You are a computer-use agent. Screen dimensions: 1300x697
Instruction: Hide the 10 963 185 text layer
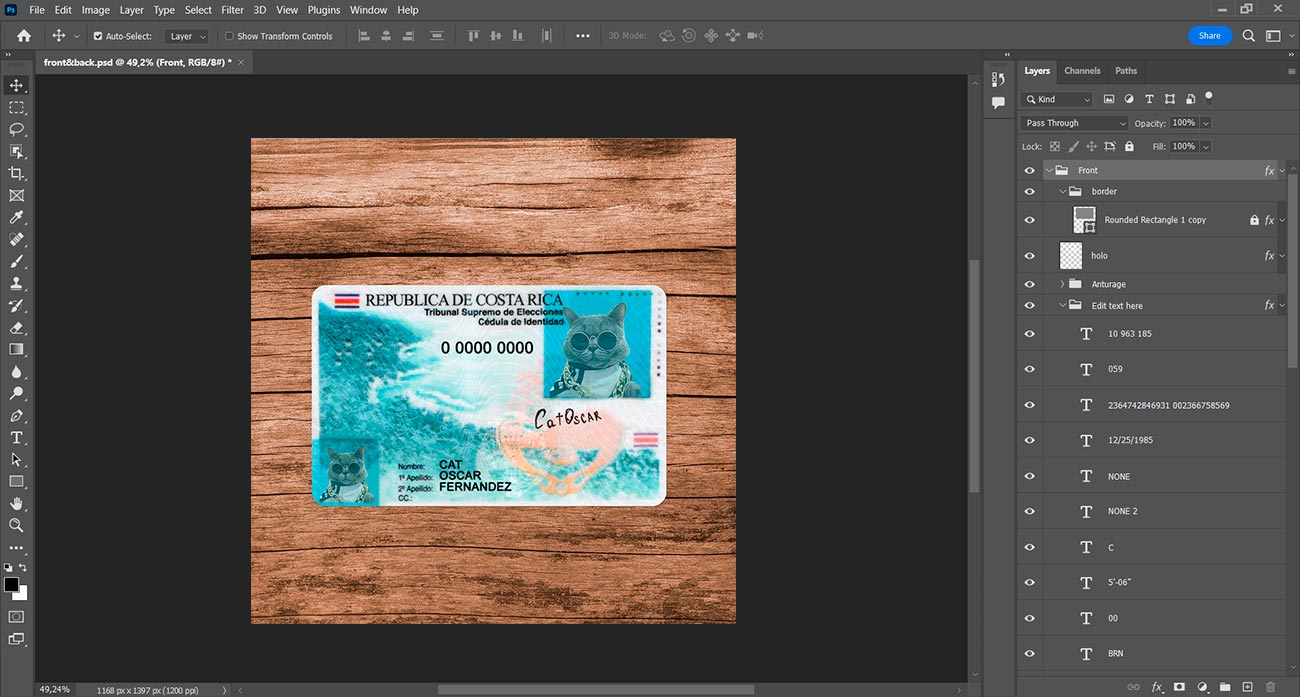pos(1030,334)
